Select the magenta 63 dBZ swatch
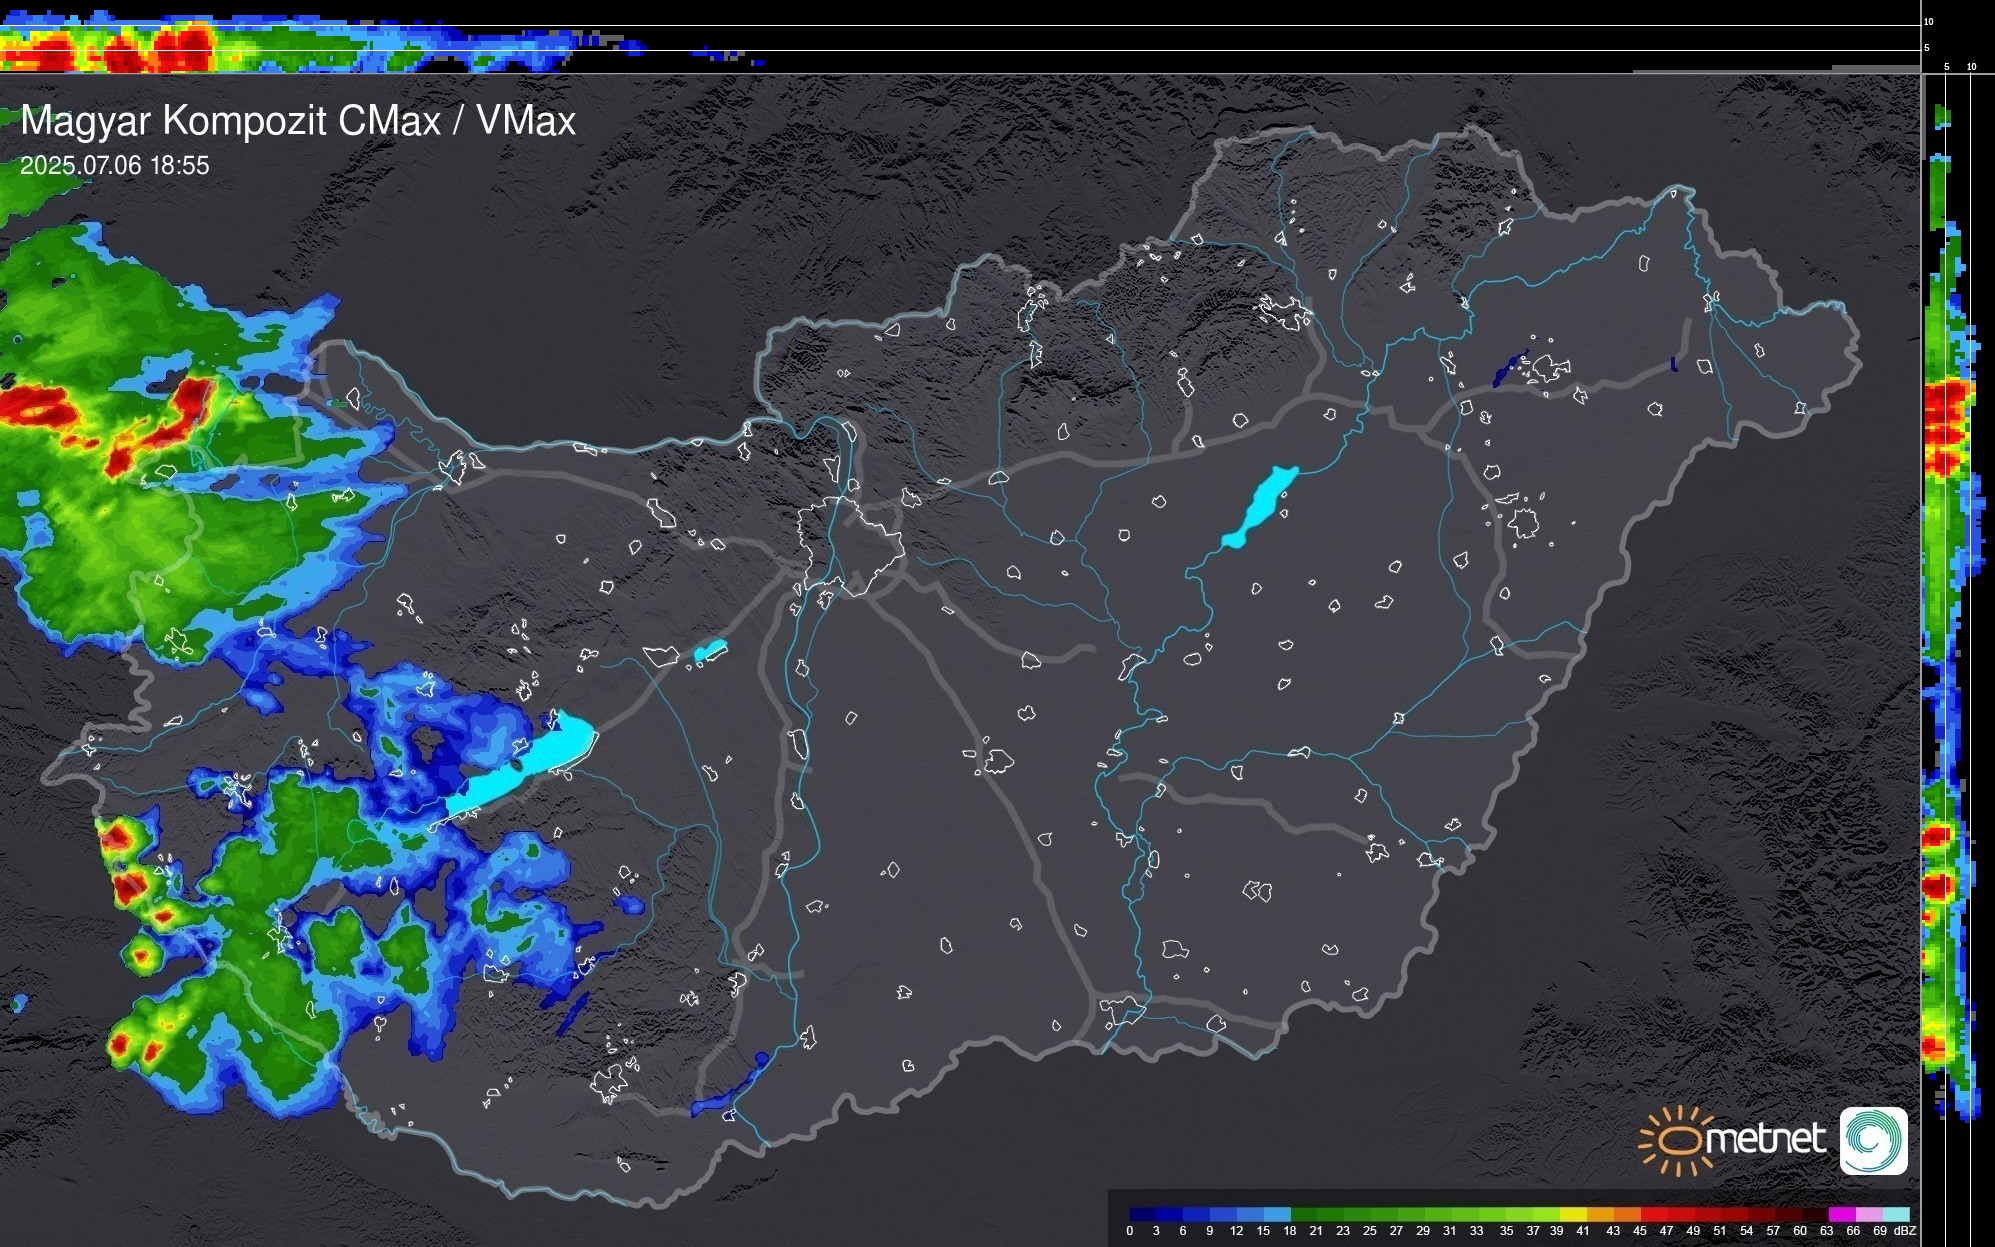This screenshot has height=1247, width=1995. coord(1841,1214)
